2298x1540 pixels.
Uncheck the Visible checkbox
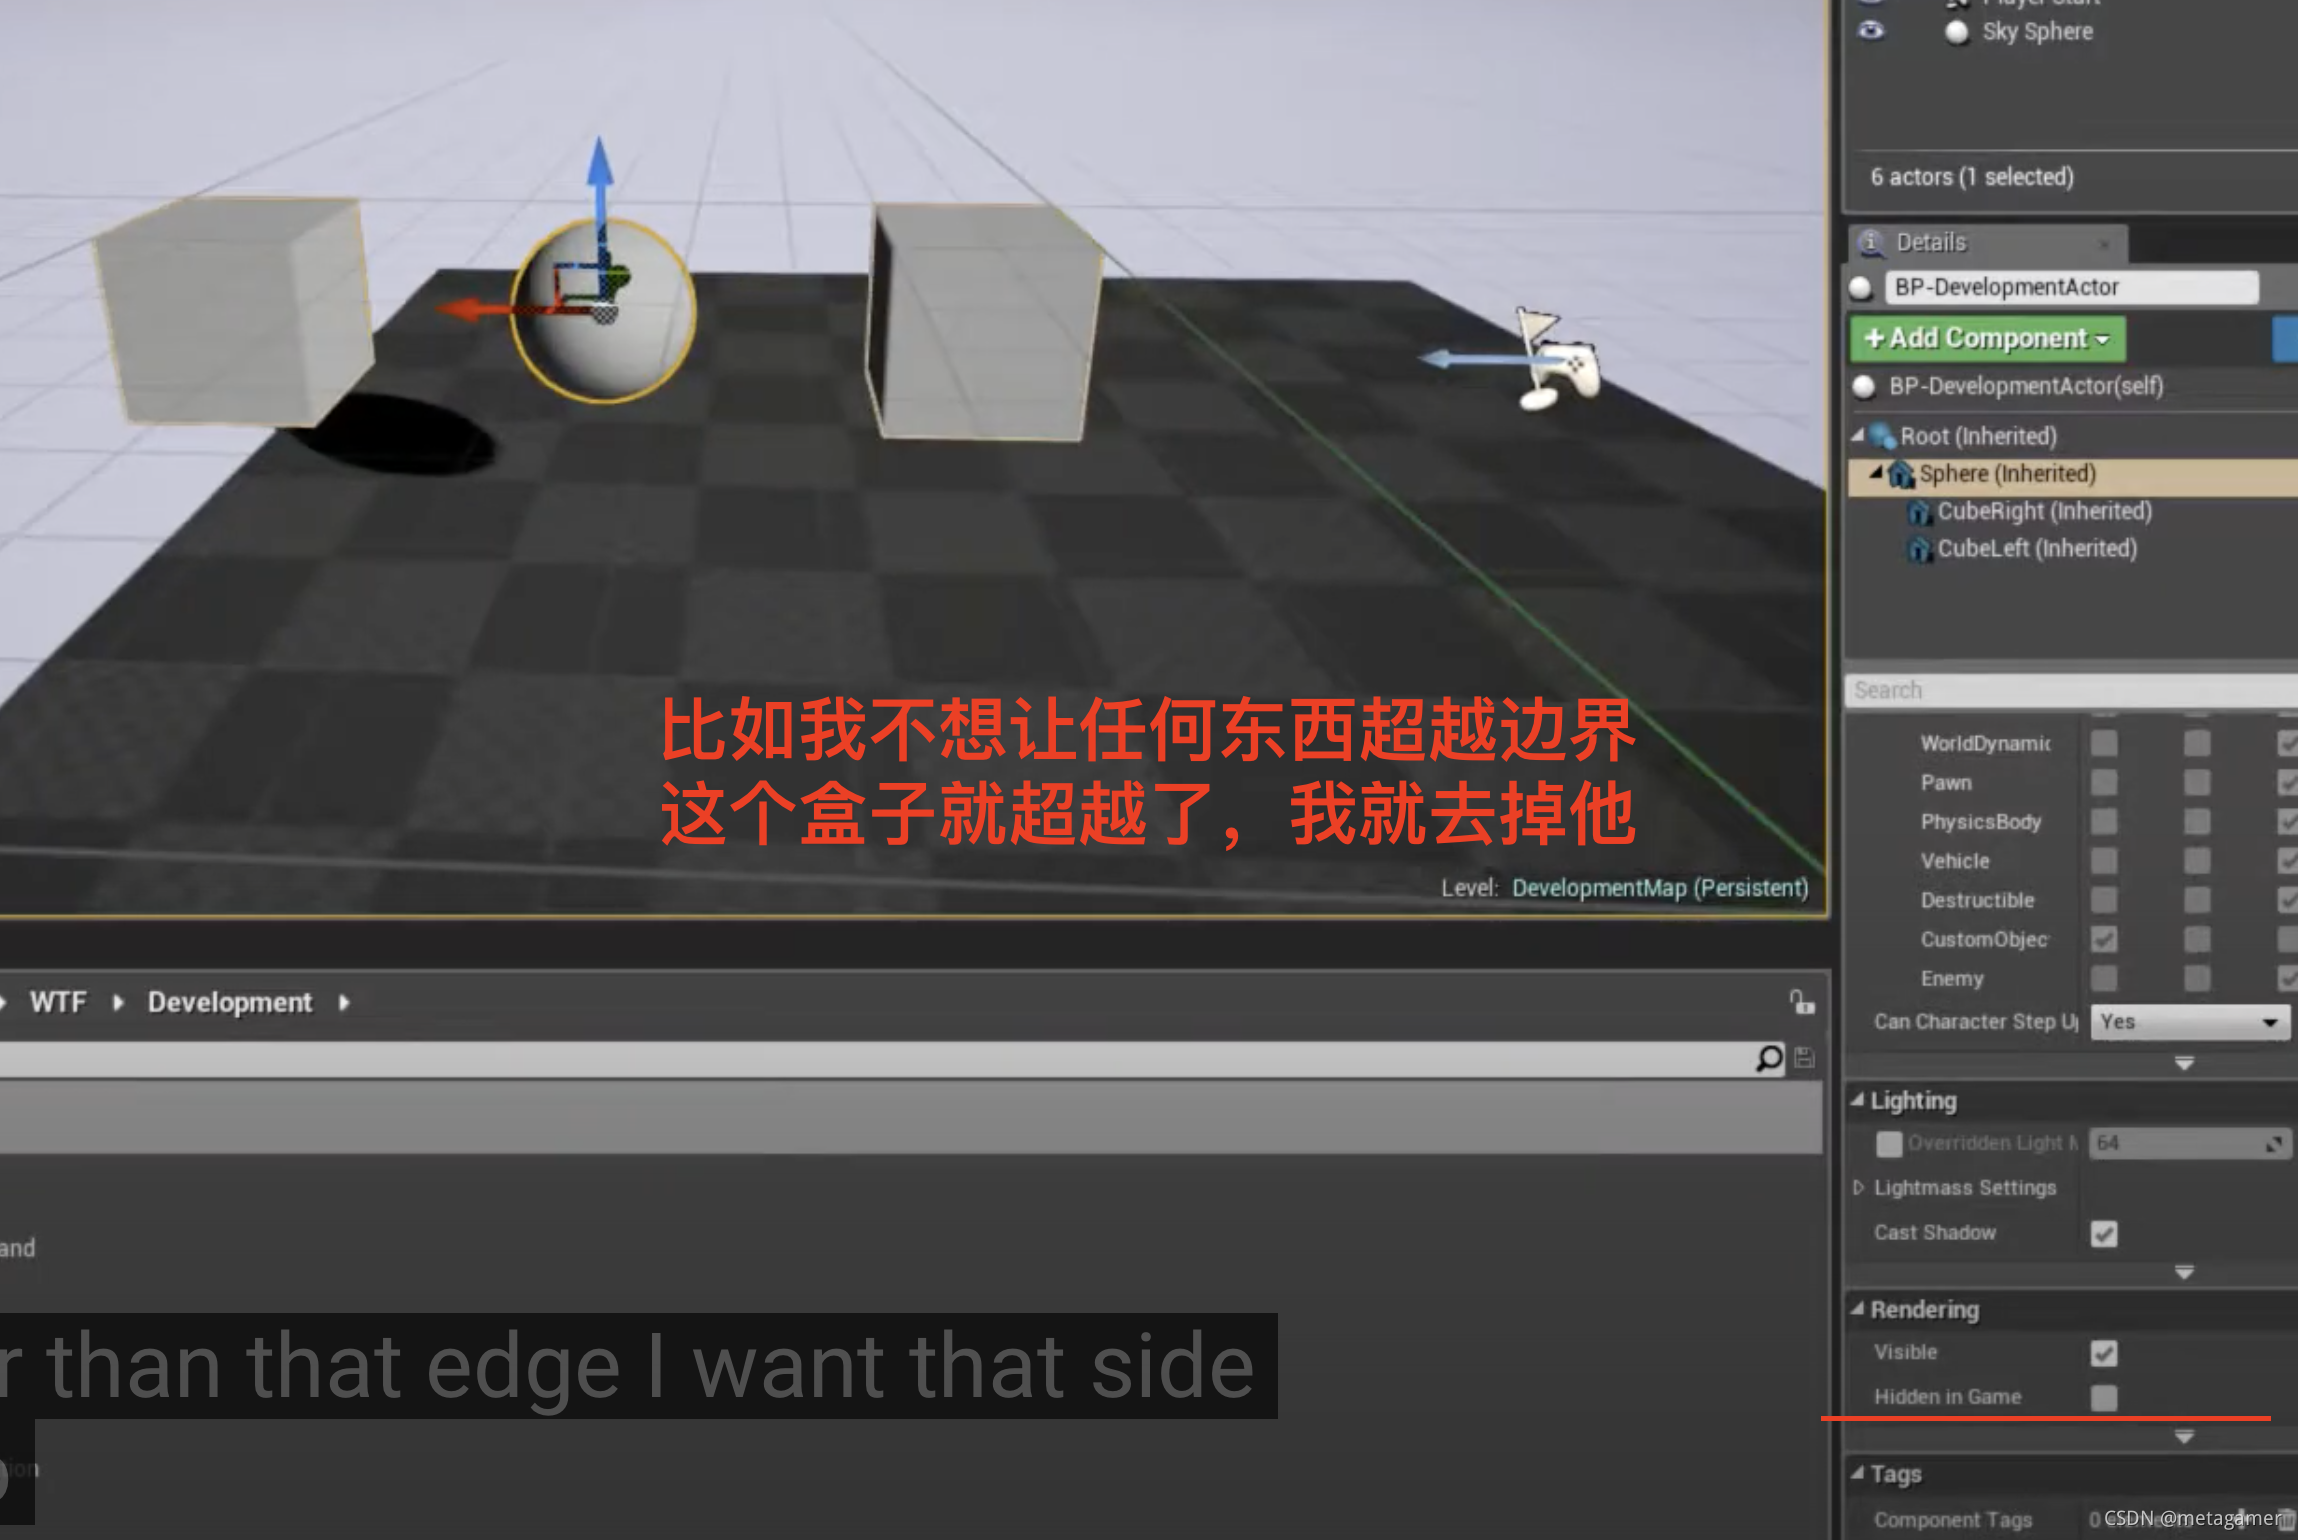(x=2103, y=1353)
